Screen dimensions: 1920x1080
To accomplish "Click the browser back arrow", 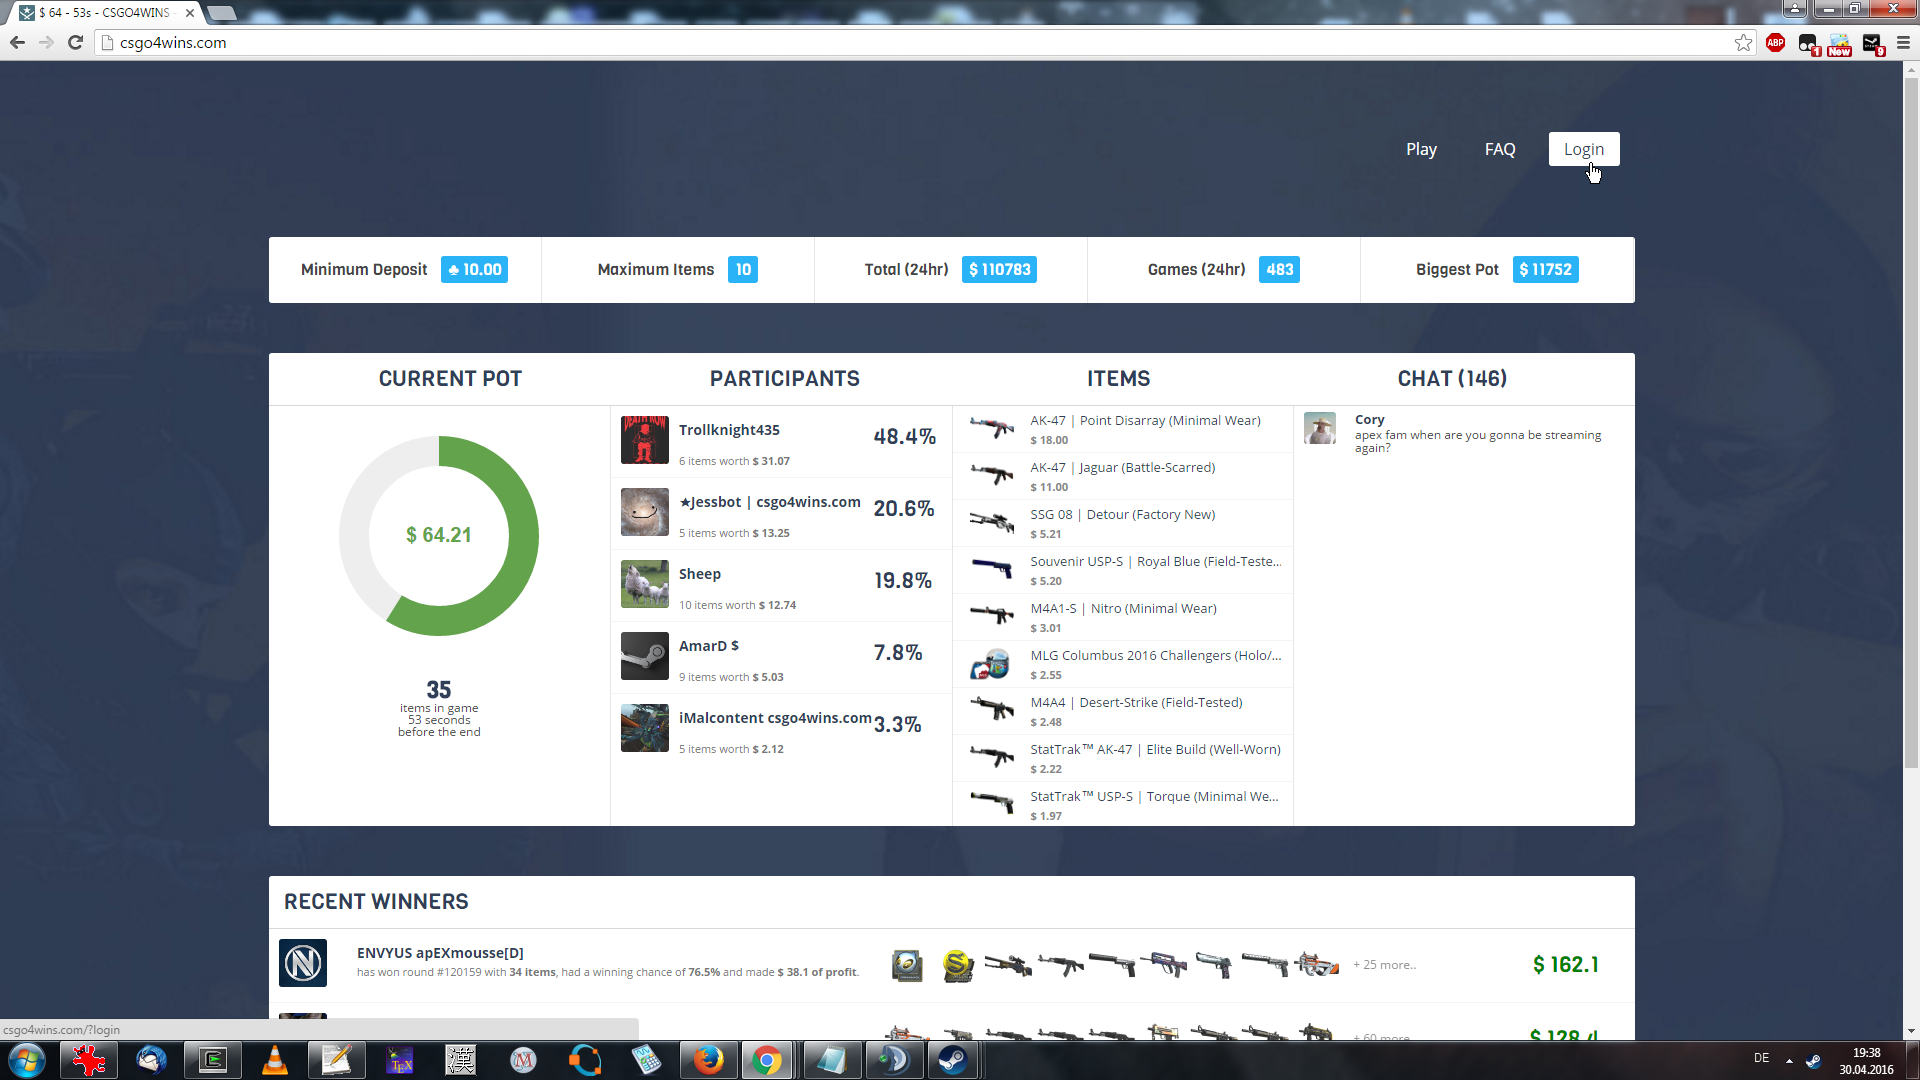I will pyautogui.click(x=17, y=42).
